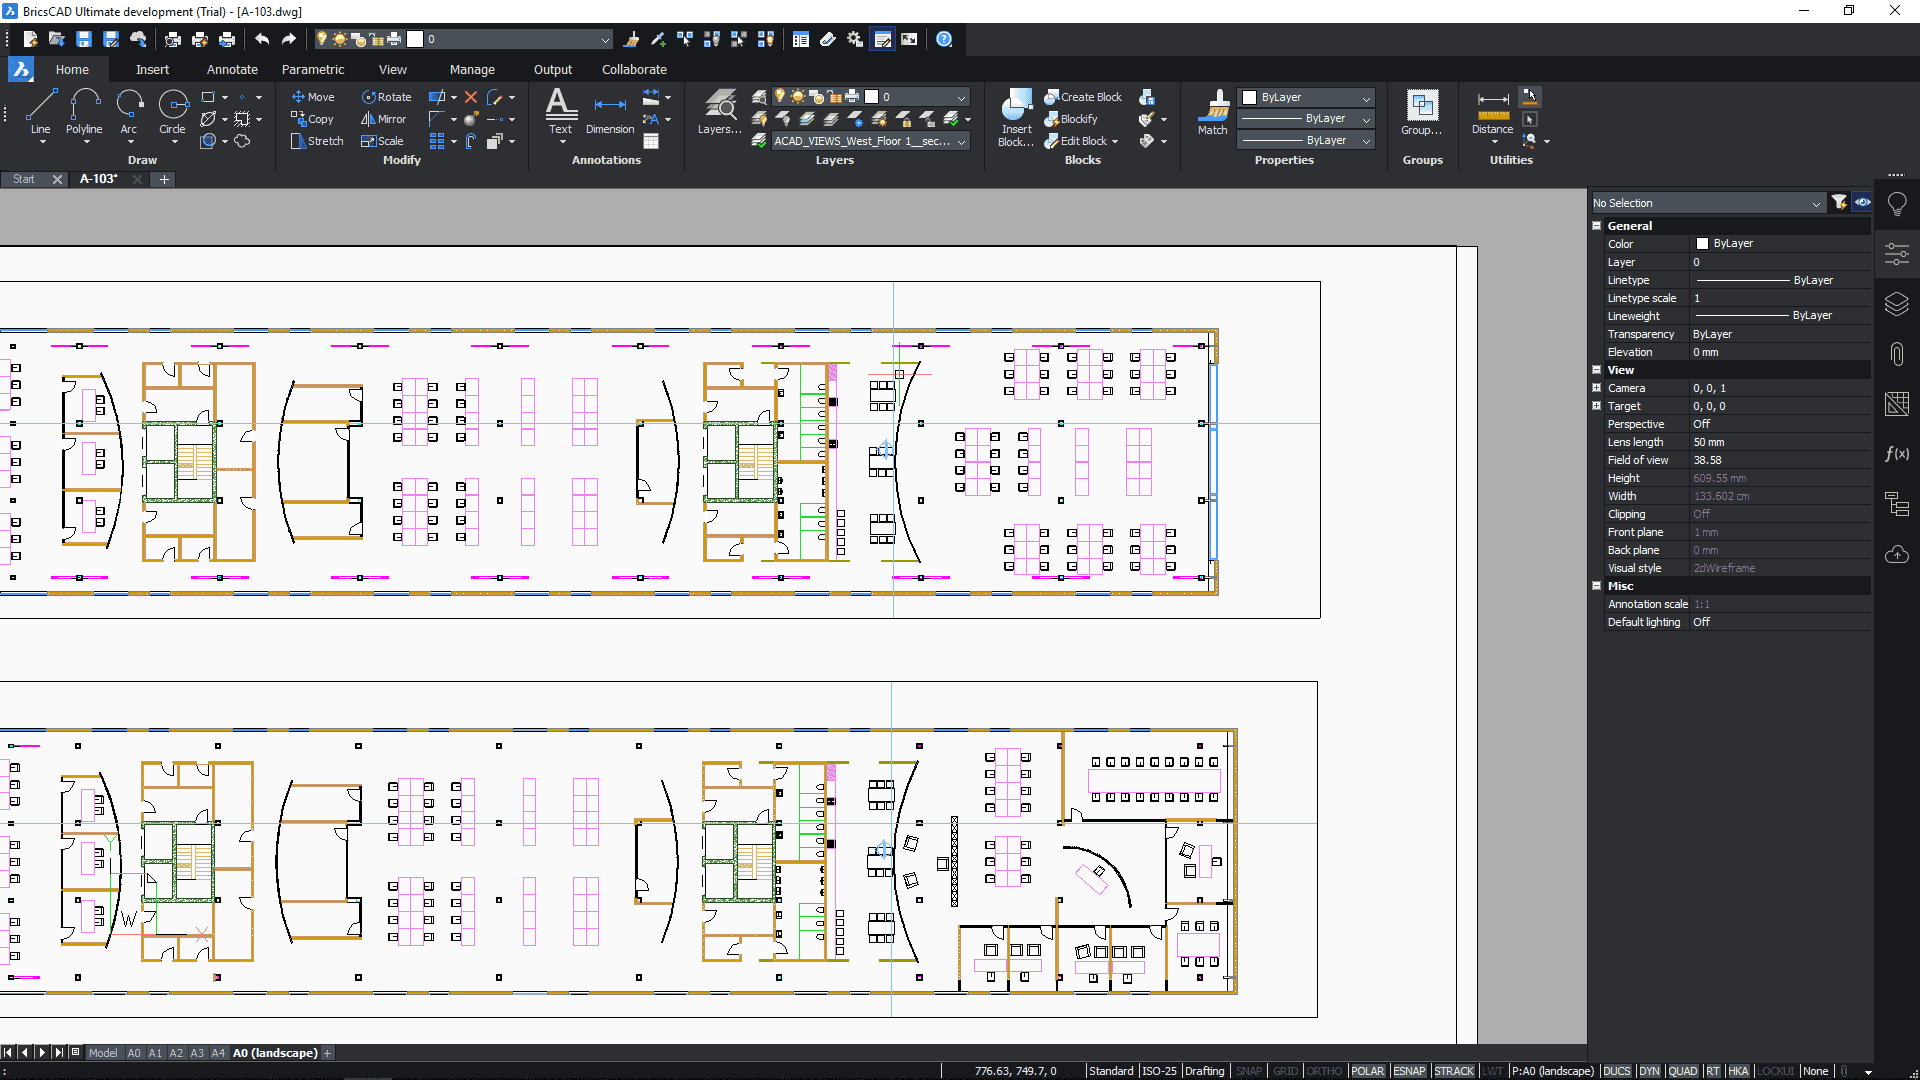Click the BricsCAD application logo button

click(21, 69)
